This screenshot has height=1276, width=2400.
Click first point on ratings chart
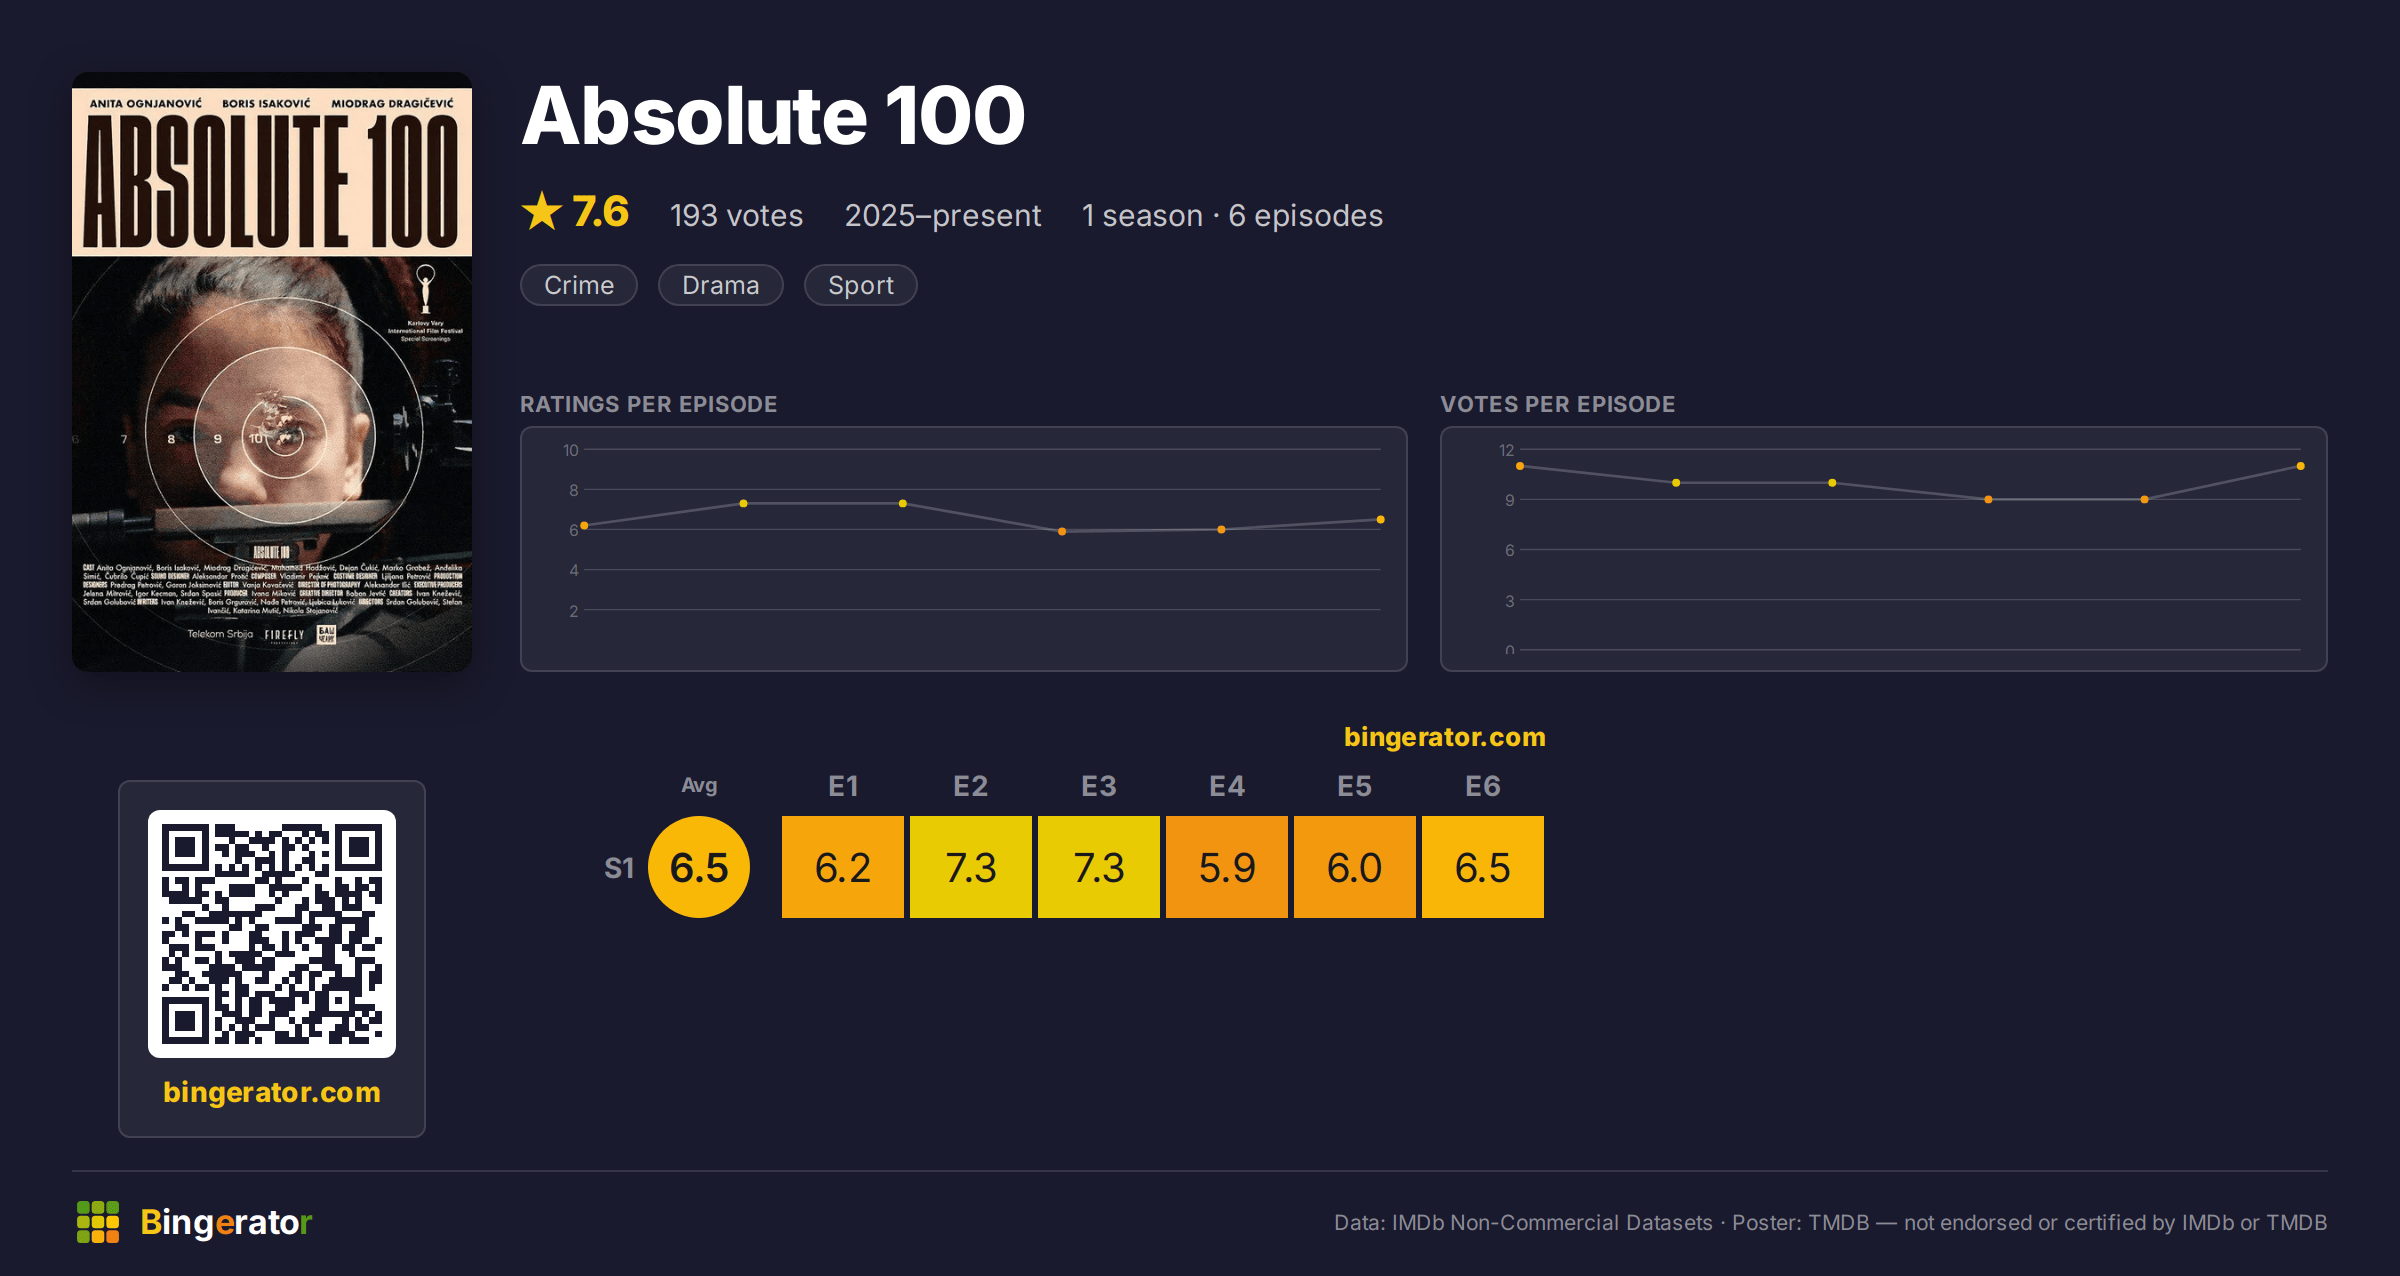(584, 525)
